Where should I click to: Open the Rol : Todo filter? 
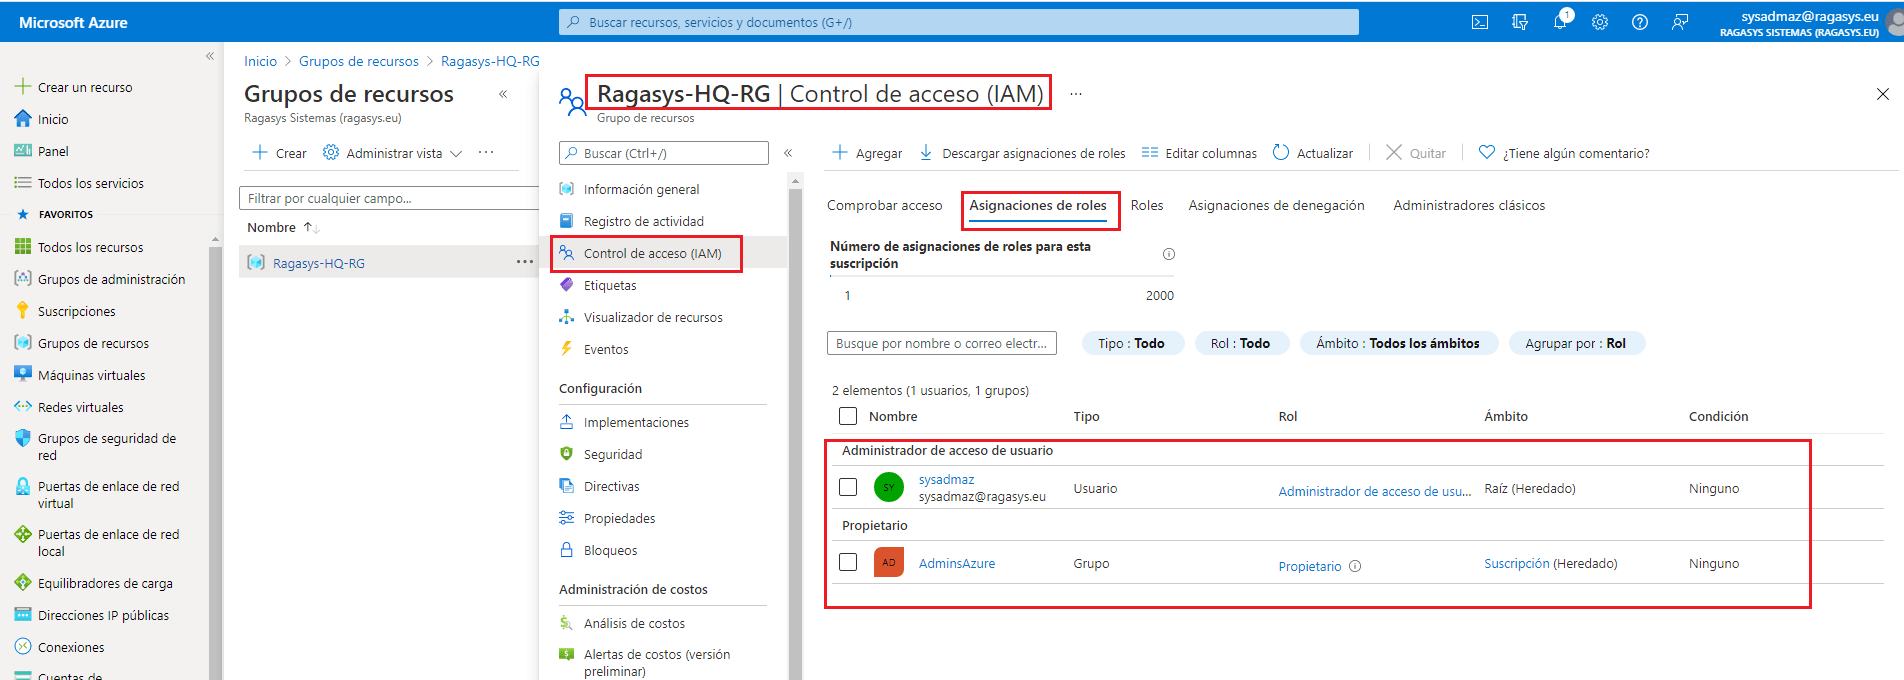coord(1240,343)
